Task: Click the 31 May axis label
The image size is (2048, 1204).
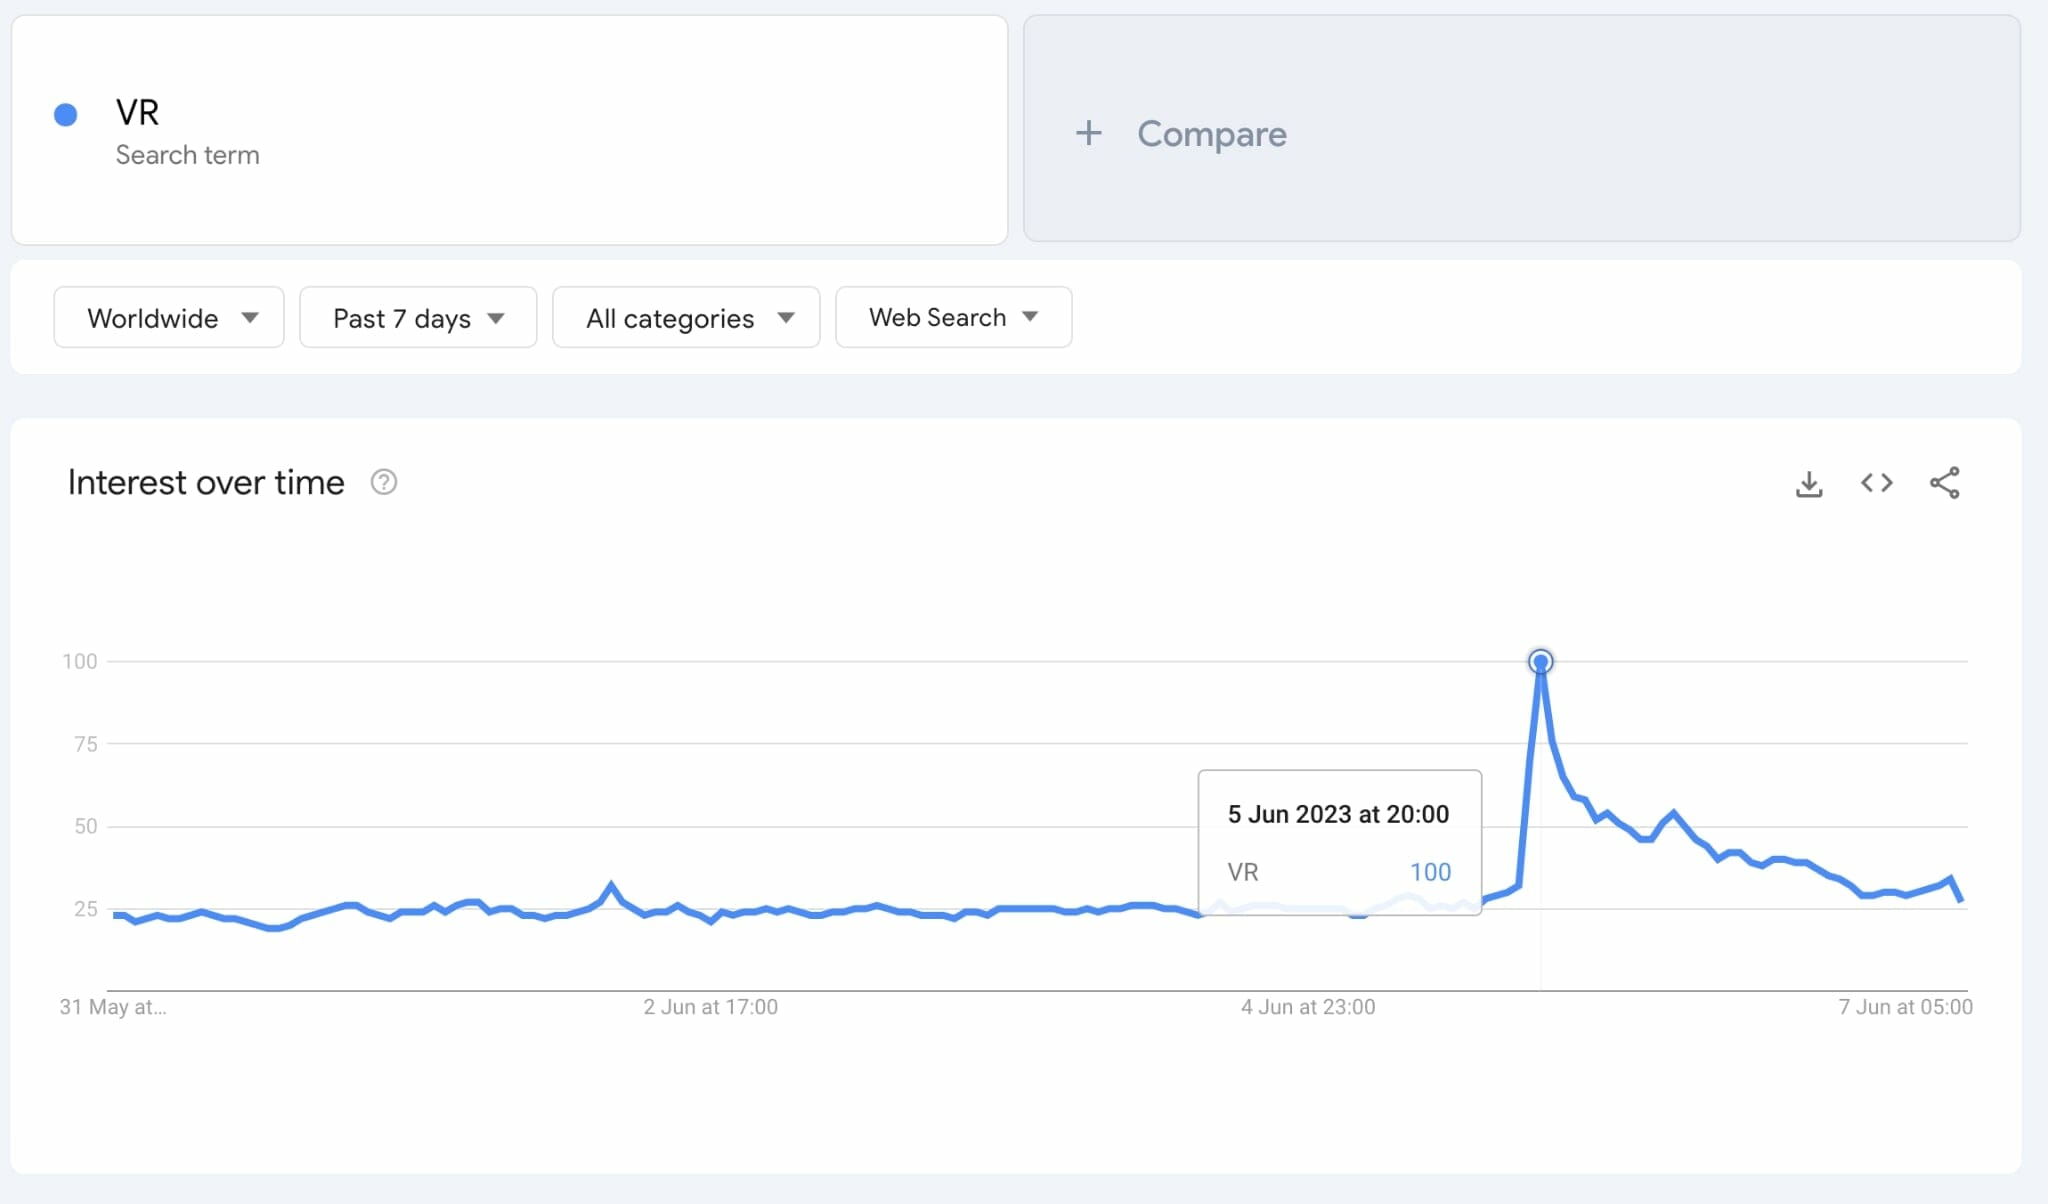Action: point(113,1007)
